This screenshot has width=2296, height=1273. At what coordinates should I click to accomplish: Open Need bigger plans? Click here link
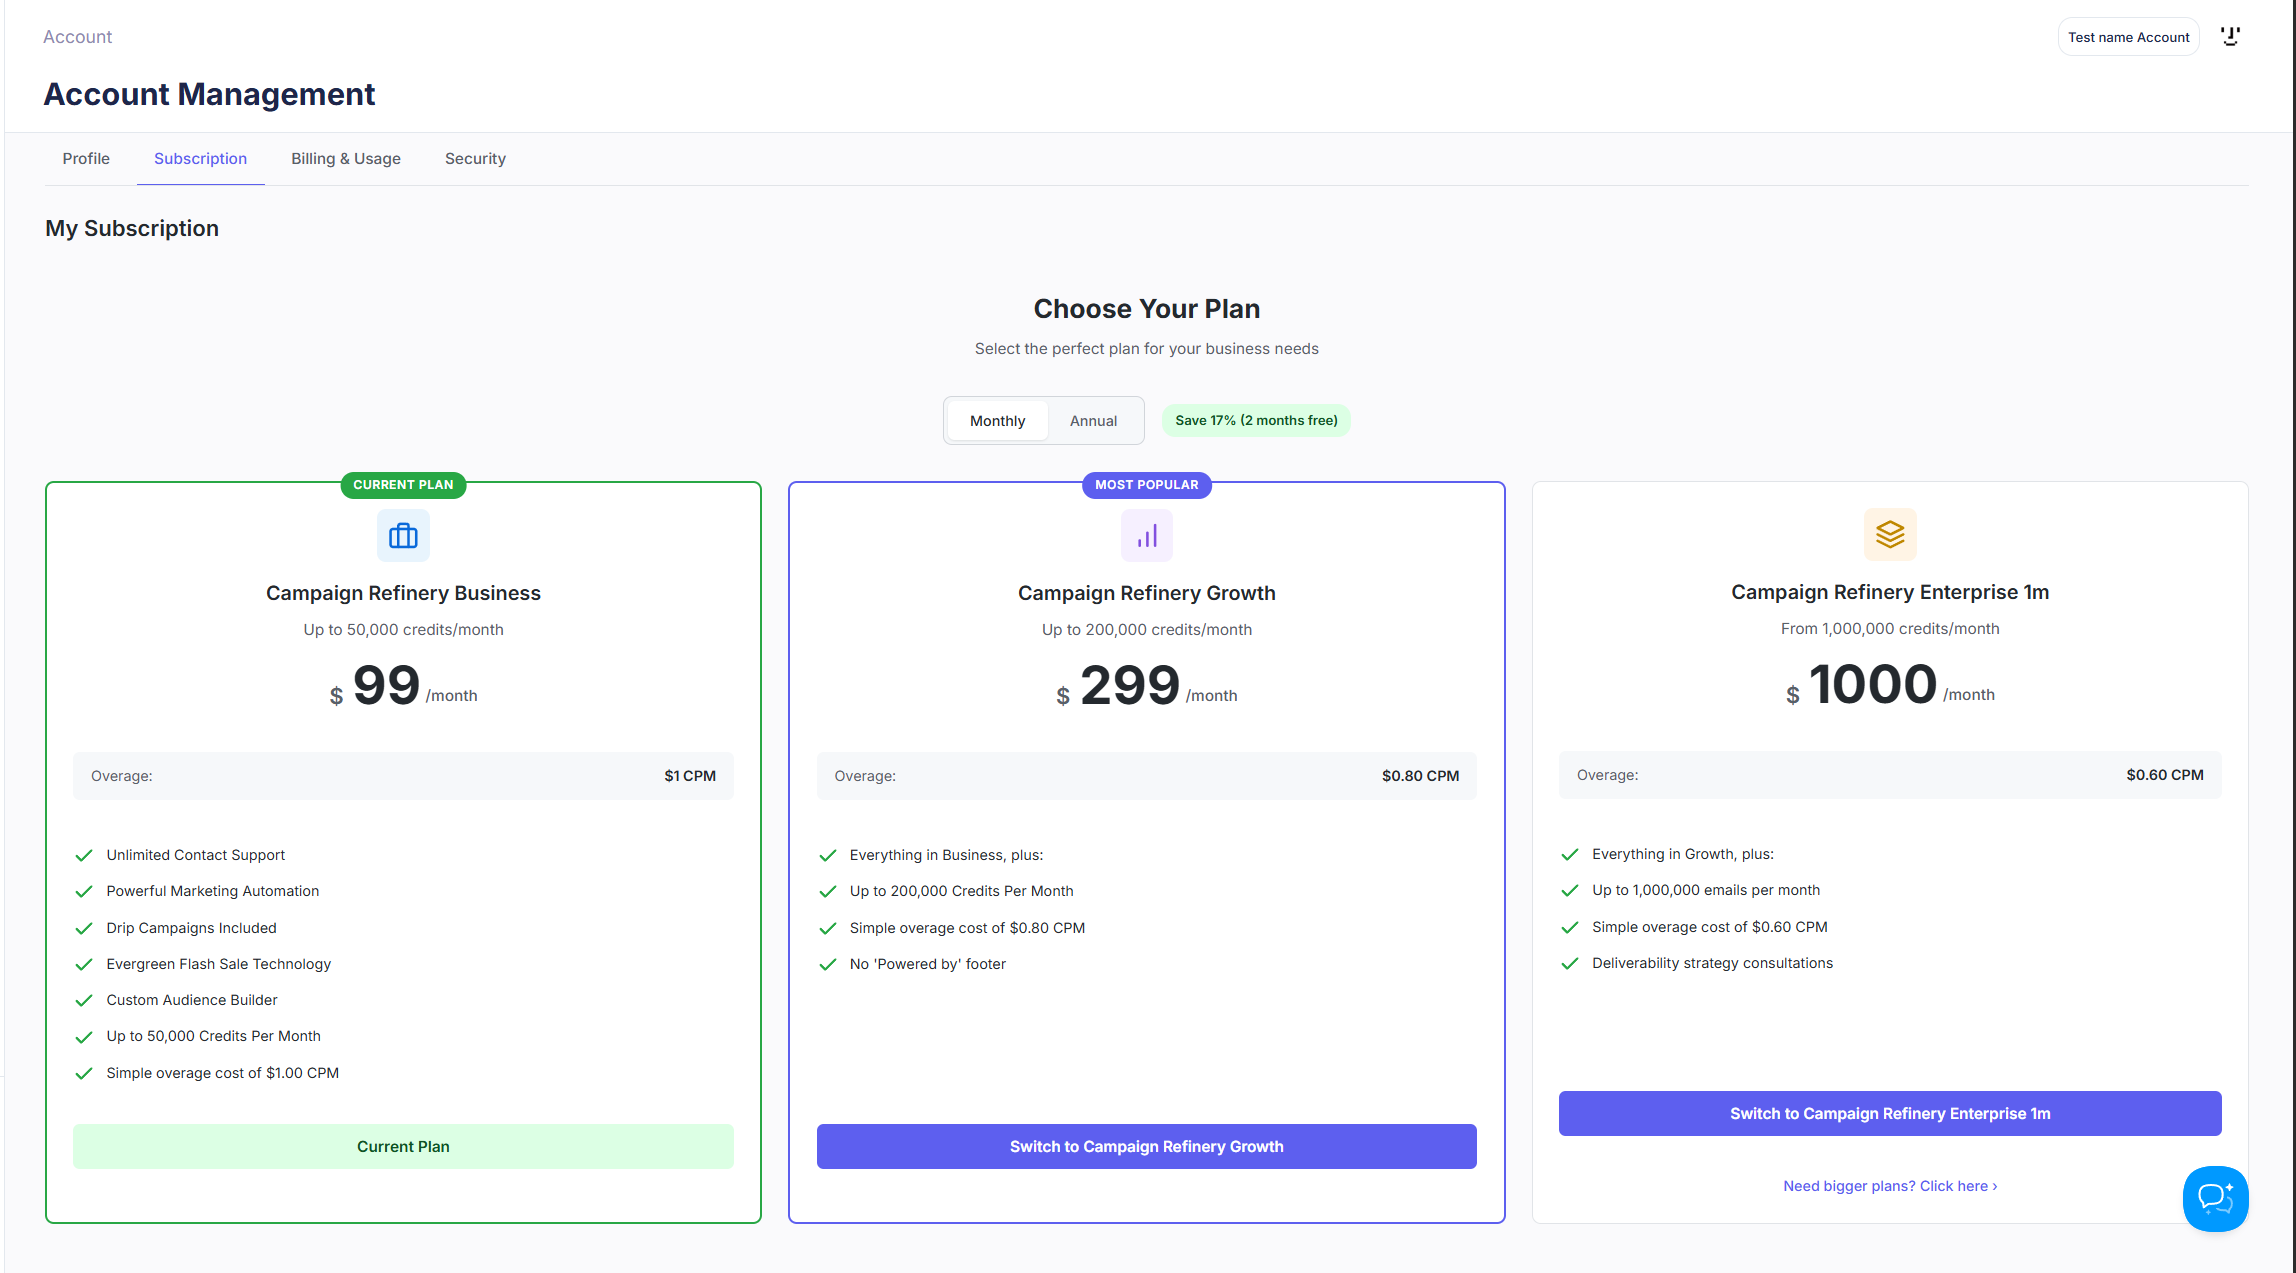(x=1889, y=1186)
